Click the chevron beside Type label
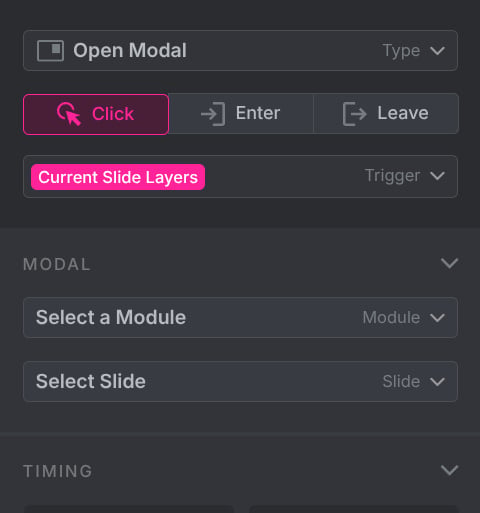Viewport: 480px width, 513px height. [437, 51]
